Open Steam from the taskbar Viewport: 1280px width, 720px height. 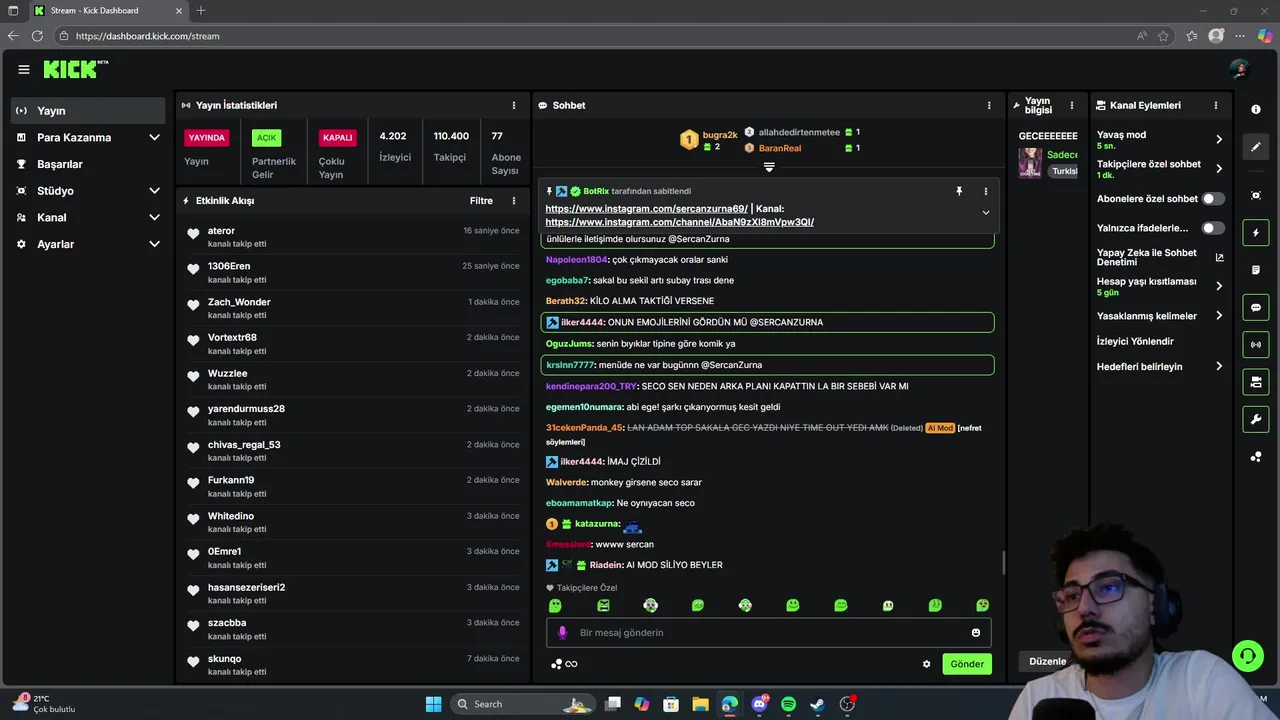(817, 704)
